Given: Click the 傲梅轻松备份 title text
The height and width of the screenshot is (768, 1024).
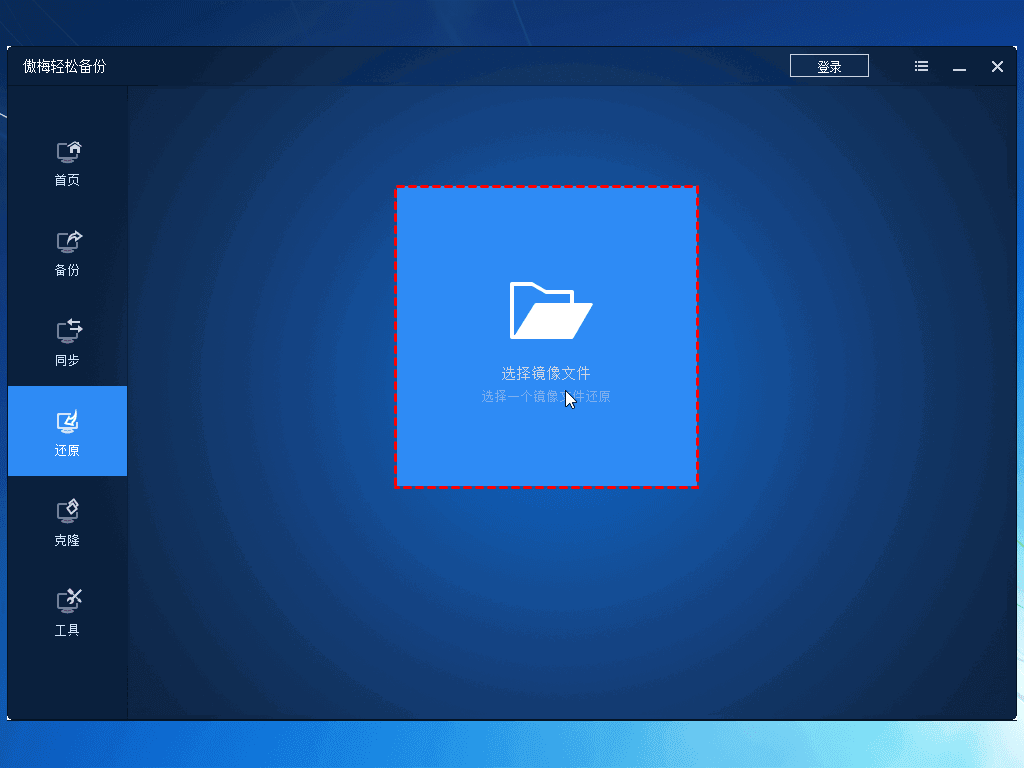Looking at the screenshot, I should [64, 67].
